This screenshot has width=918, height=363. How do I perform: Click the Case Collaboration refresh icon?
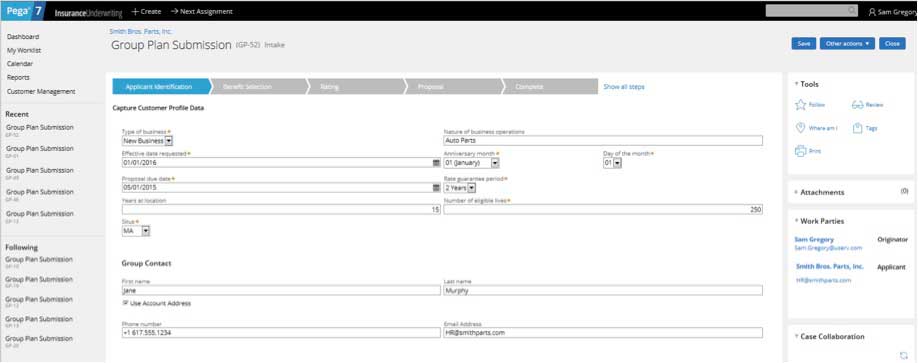coord(904,355)
